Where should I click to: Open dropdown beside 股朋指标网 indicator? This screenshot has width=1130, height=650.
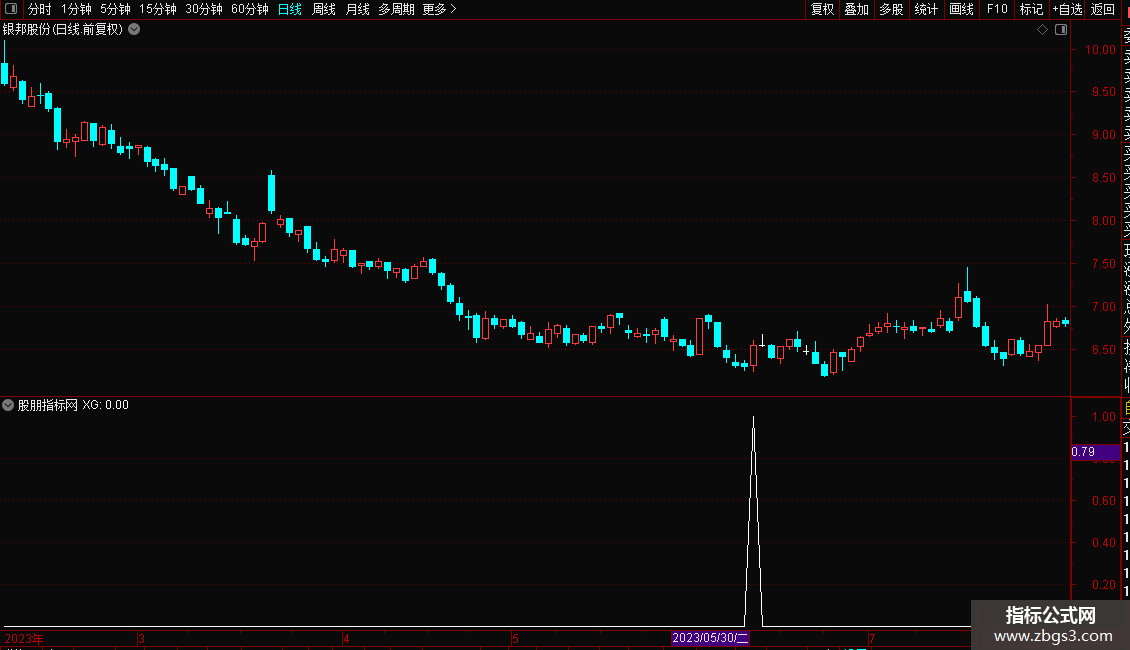tap(8, 405)
